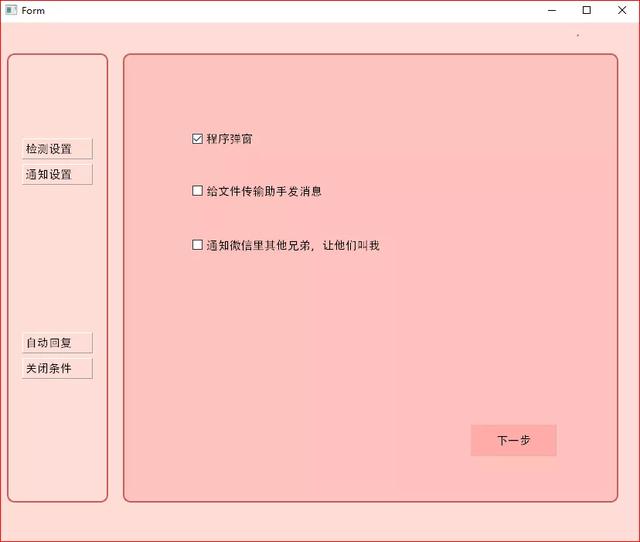This screenshot has height=542, width=640.
Task: Uncheck the 程序弹窗 checkbox
Action: 197,139
